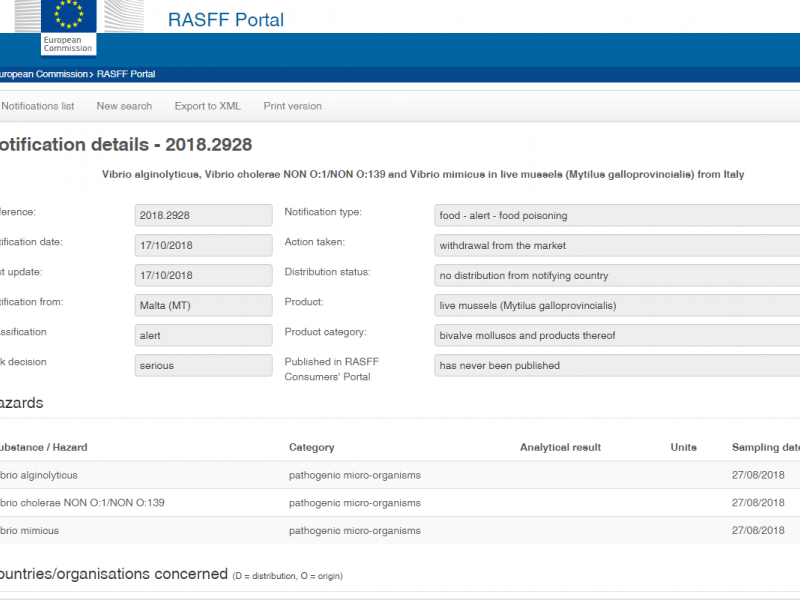Select Vibrio cholerae NON O:1/NON O:139 row

click(400, 503)
